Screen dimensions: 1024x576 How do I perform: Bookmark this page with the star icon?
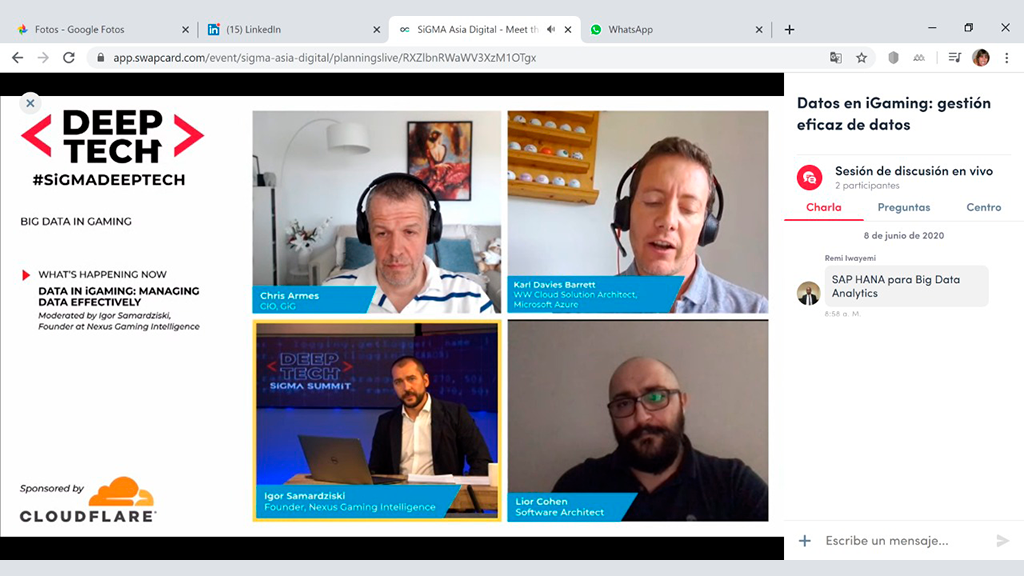tap(861, 58)
